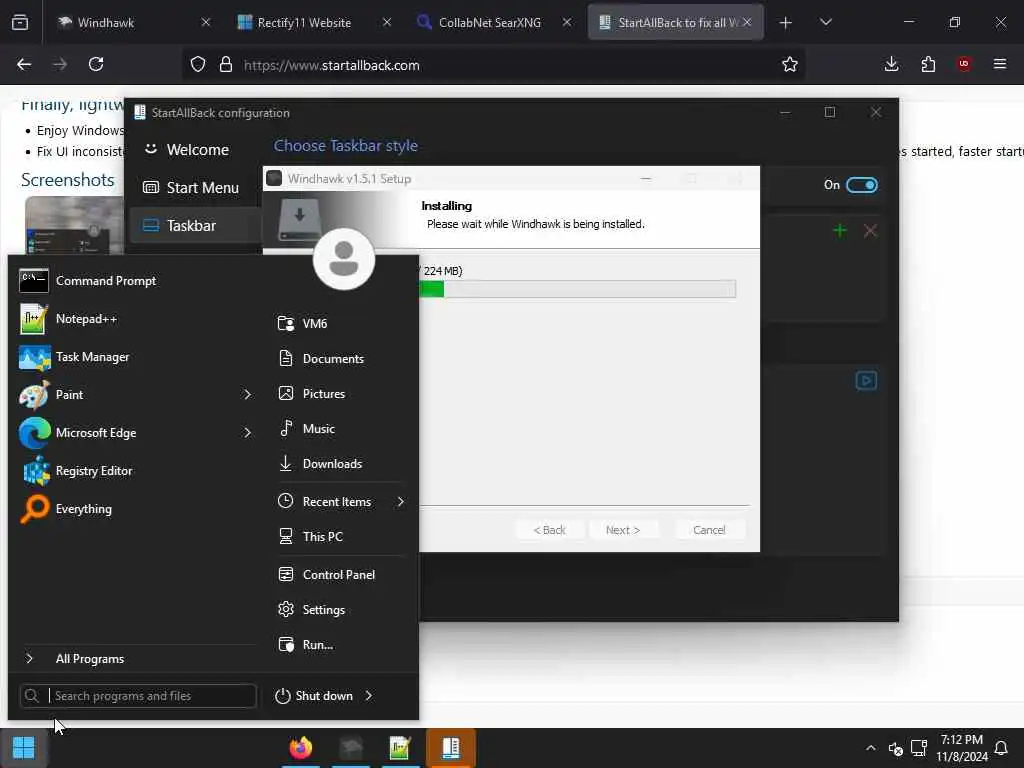
Task: Open the list all tabs dropdown
Action: point(825,23)
